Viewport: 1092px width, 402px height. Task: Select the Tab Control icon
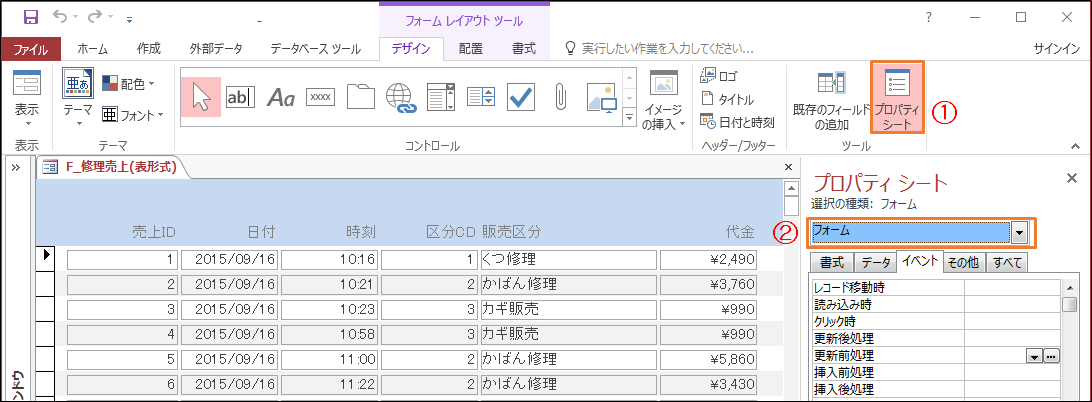[x=361, y=98]
